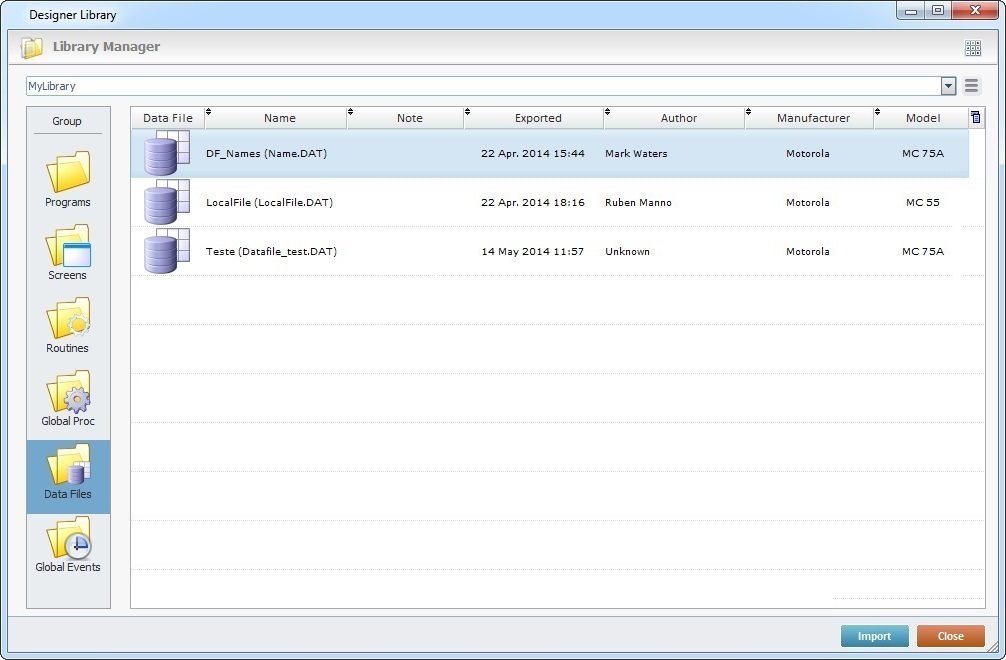Expand the MyLibrary dropdown arrow
Image resolution: width=1006 pixels, height=660 pixels.
point(948,87)
